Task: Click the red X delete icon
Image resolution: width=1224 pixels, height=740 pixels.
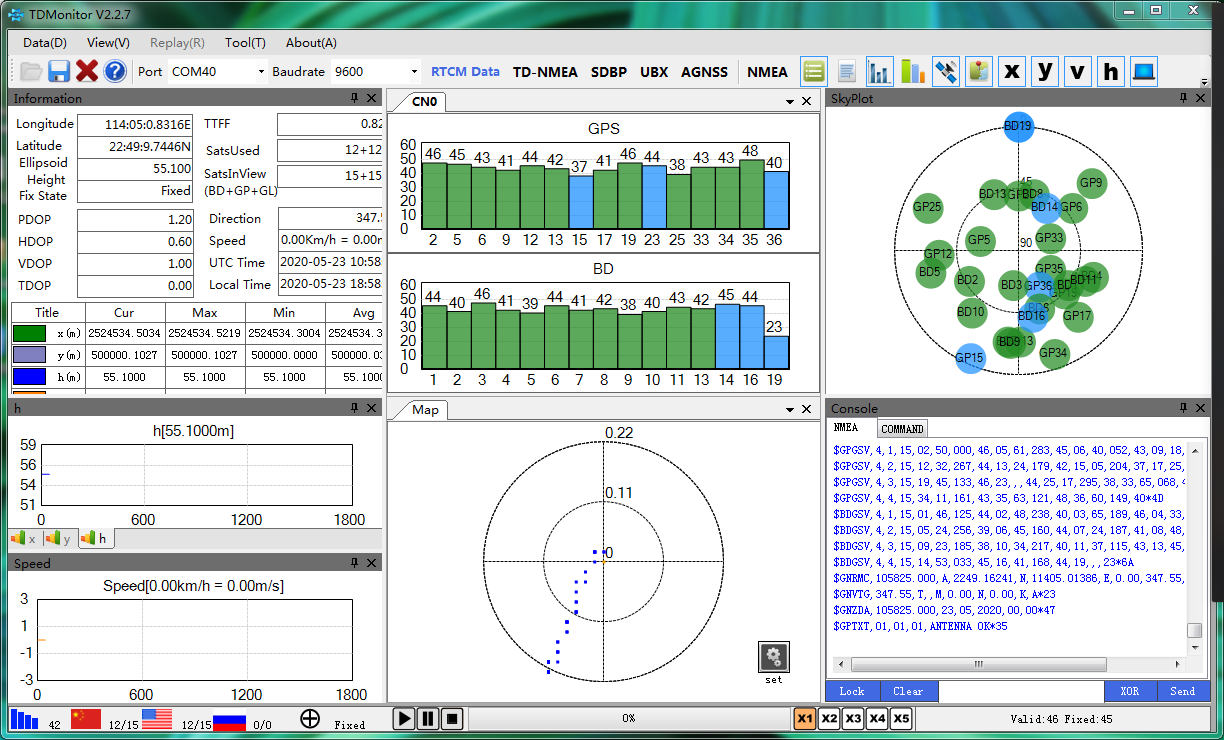Action: [x=87, y=71]
